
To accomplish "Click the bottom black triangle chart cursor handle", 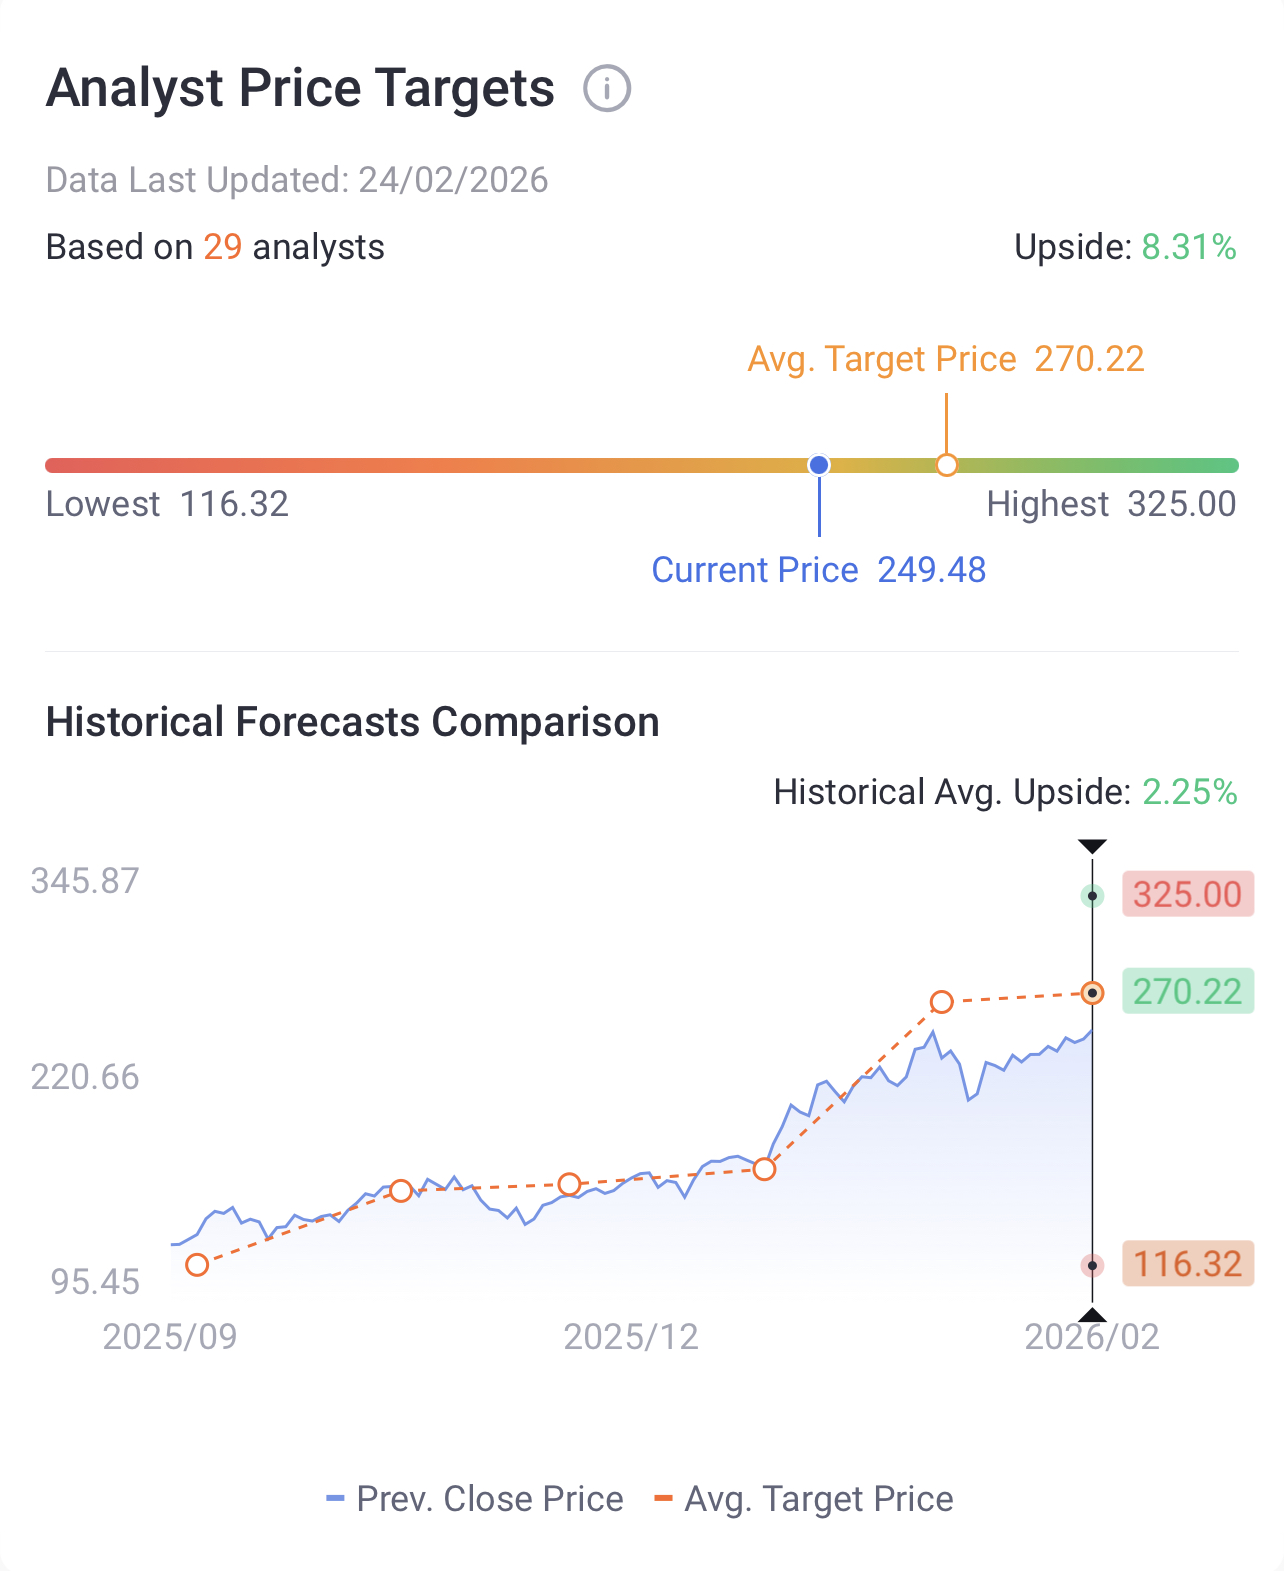I will click(x=1093, y=1315).
